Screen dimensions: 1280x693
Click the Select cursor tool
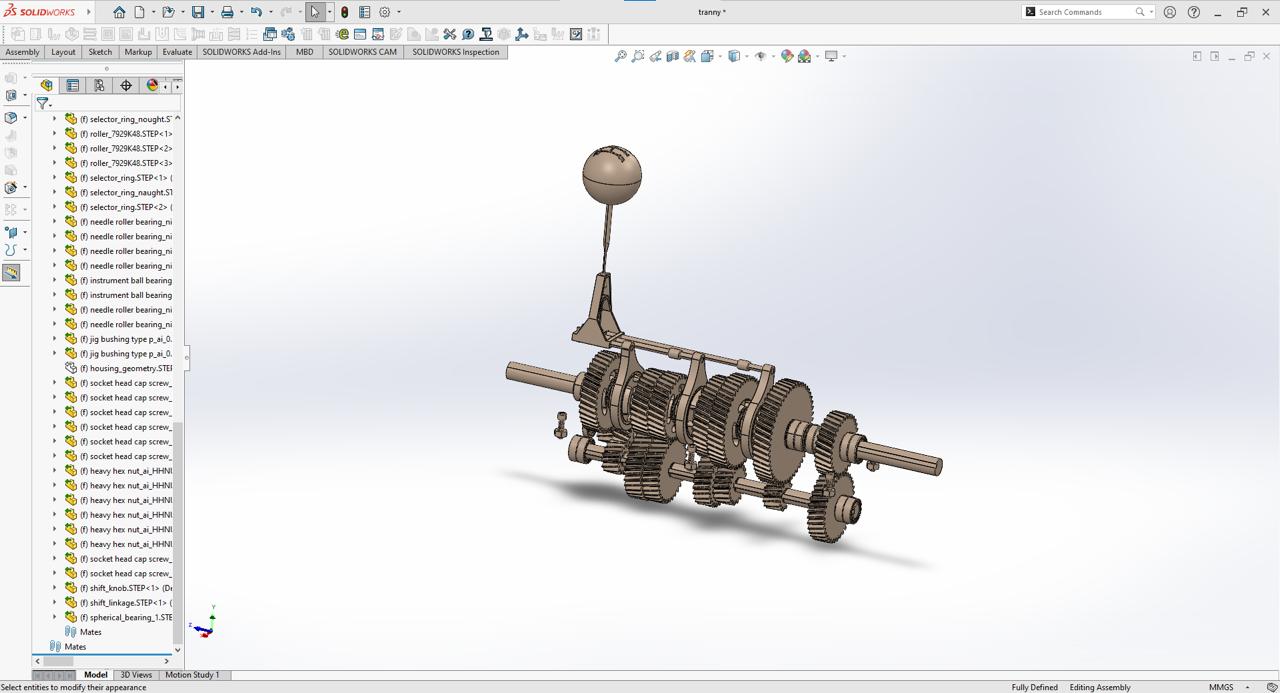tap(315, 12)
